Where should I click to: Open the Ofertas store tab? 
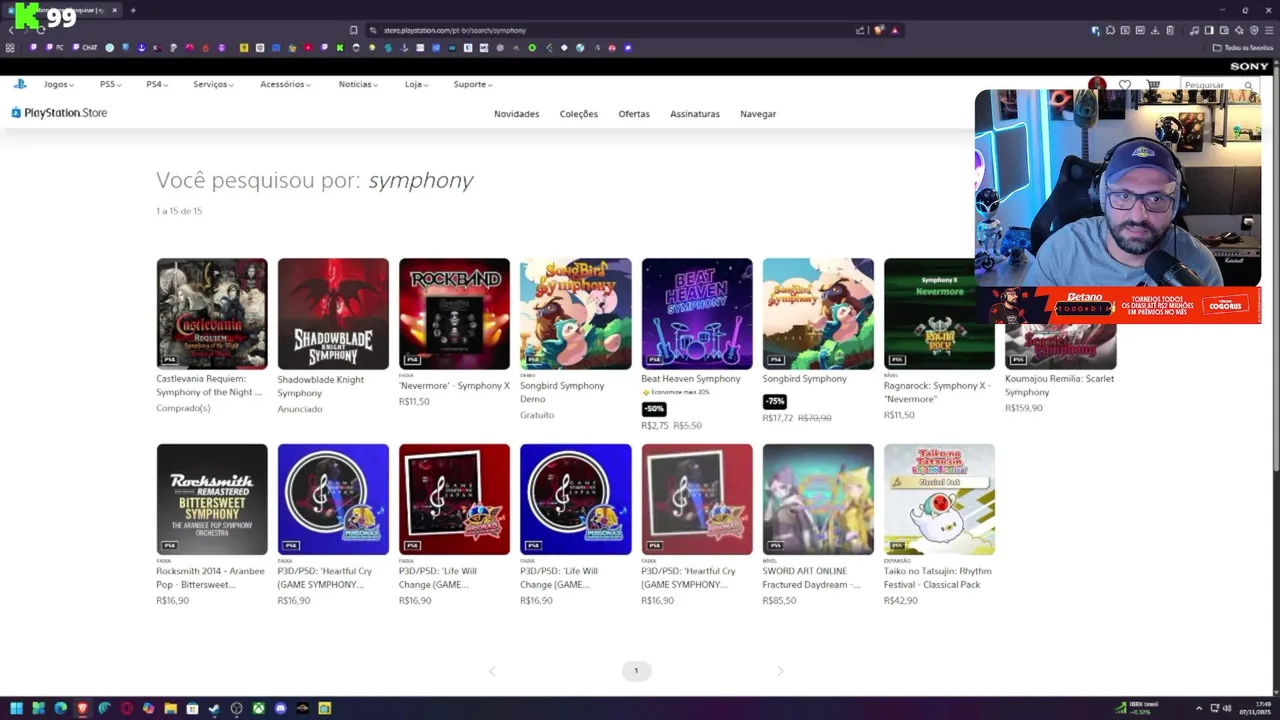point(634,114)
